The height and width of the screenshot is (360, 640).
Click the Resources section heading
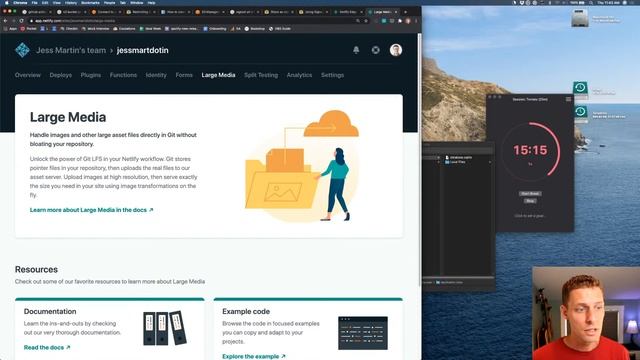[36, 269]
